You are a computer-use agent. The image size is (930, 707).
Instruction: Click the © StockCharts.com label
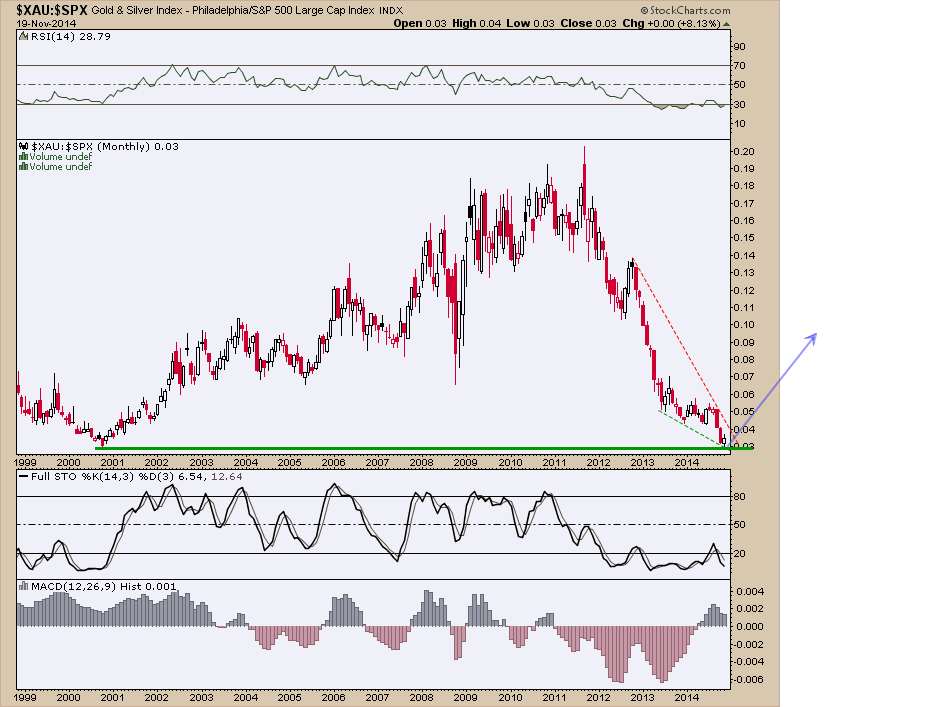685,11
